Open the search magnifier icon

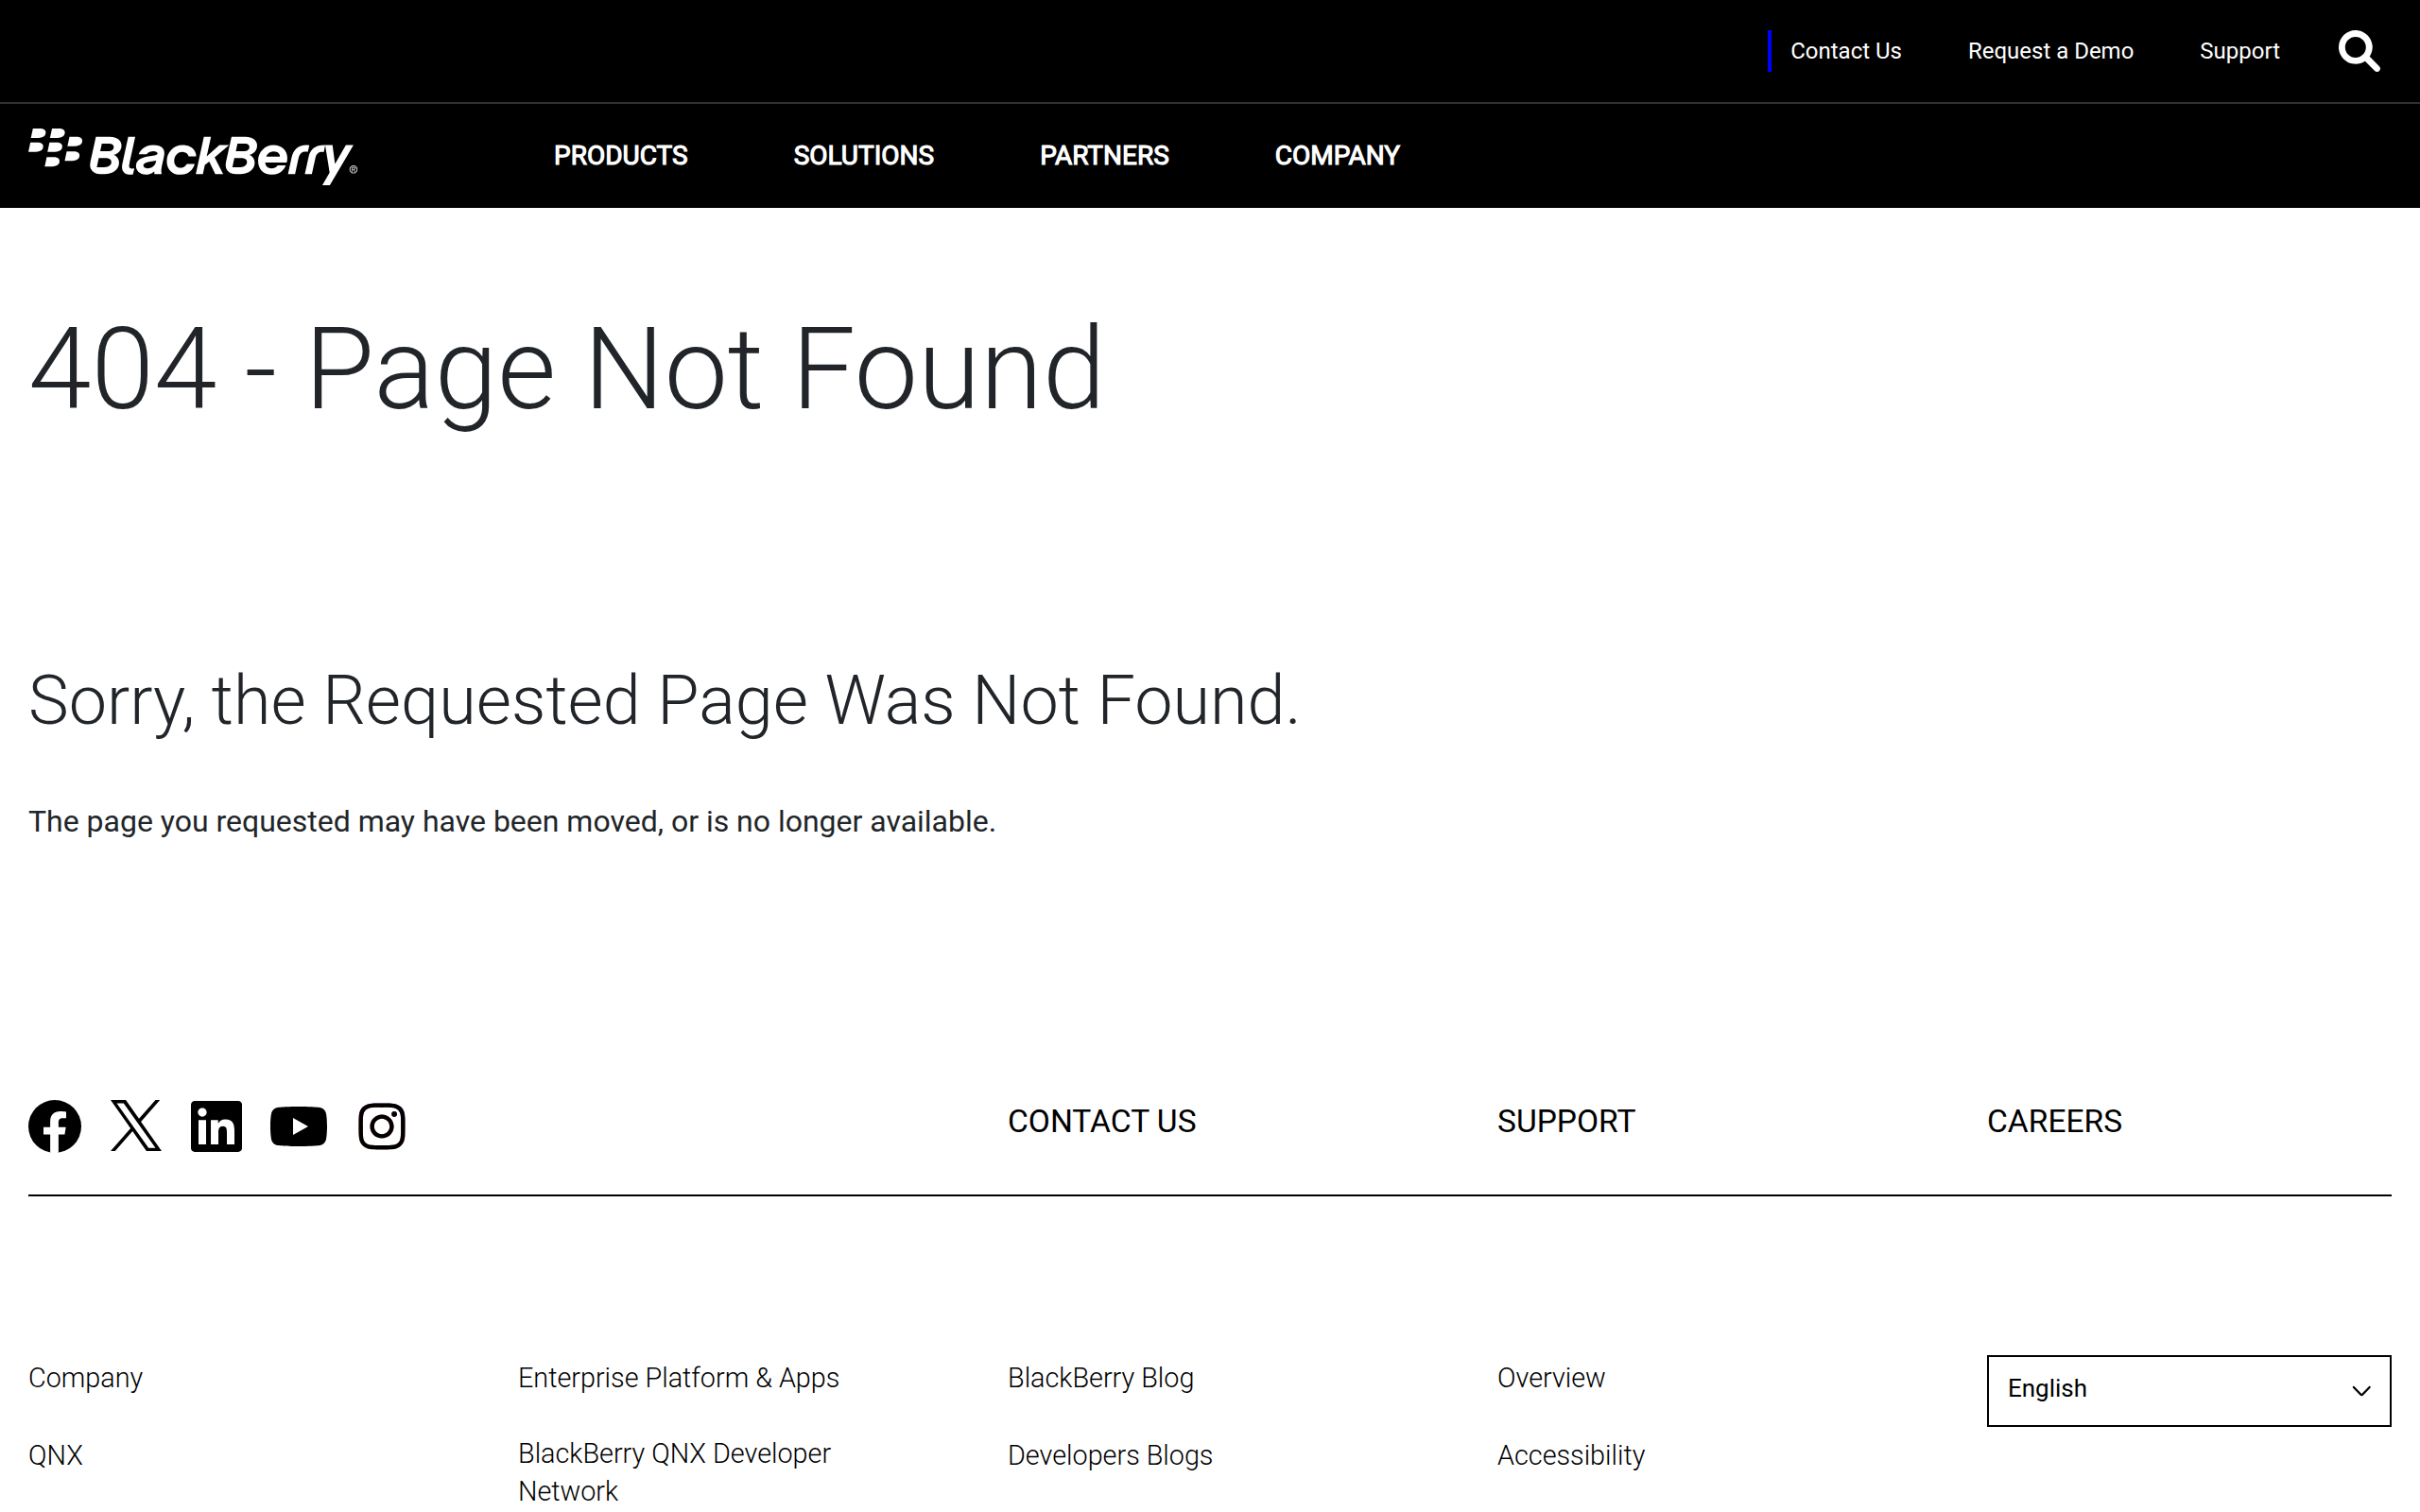click(x=2358, y=51)
